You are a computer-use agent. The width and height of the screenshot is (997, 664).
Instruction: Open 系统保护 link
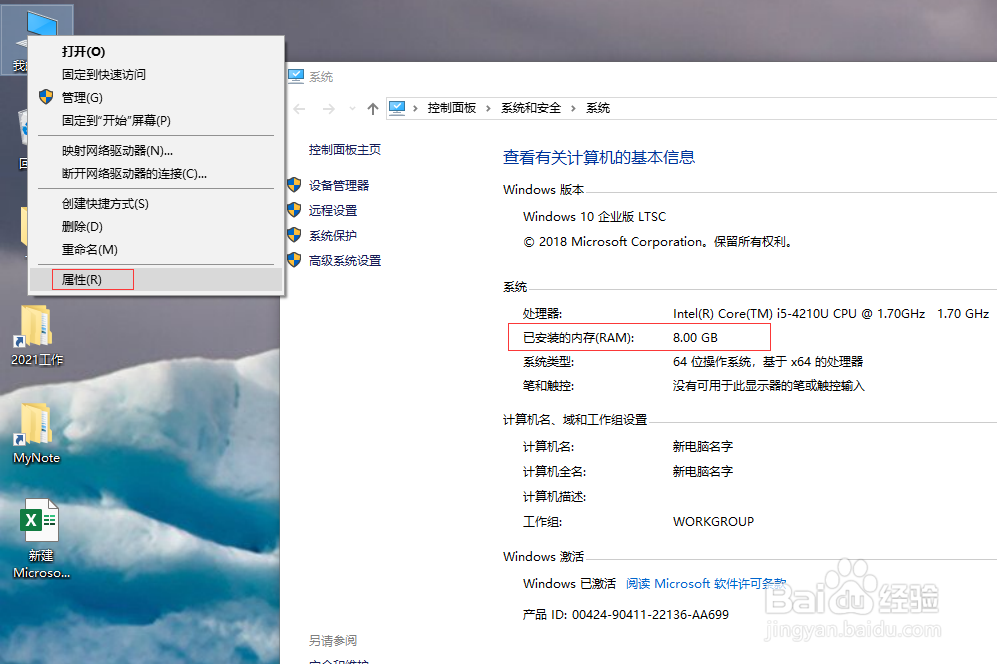333,235
